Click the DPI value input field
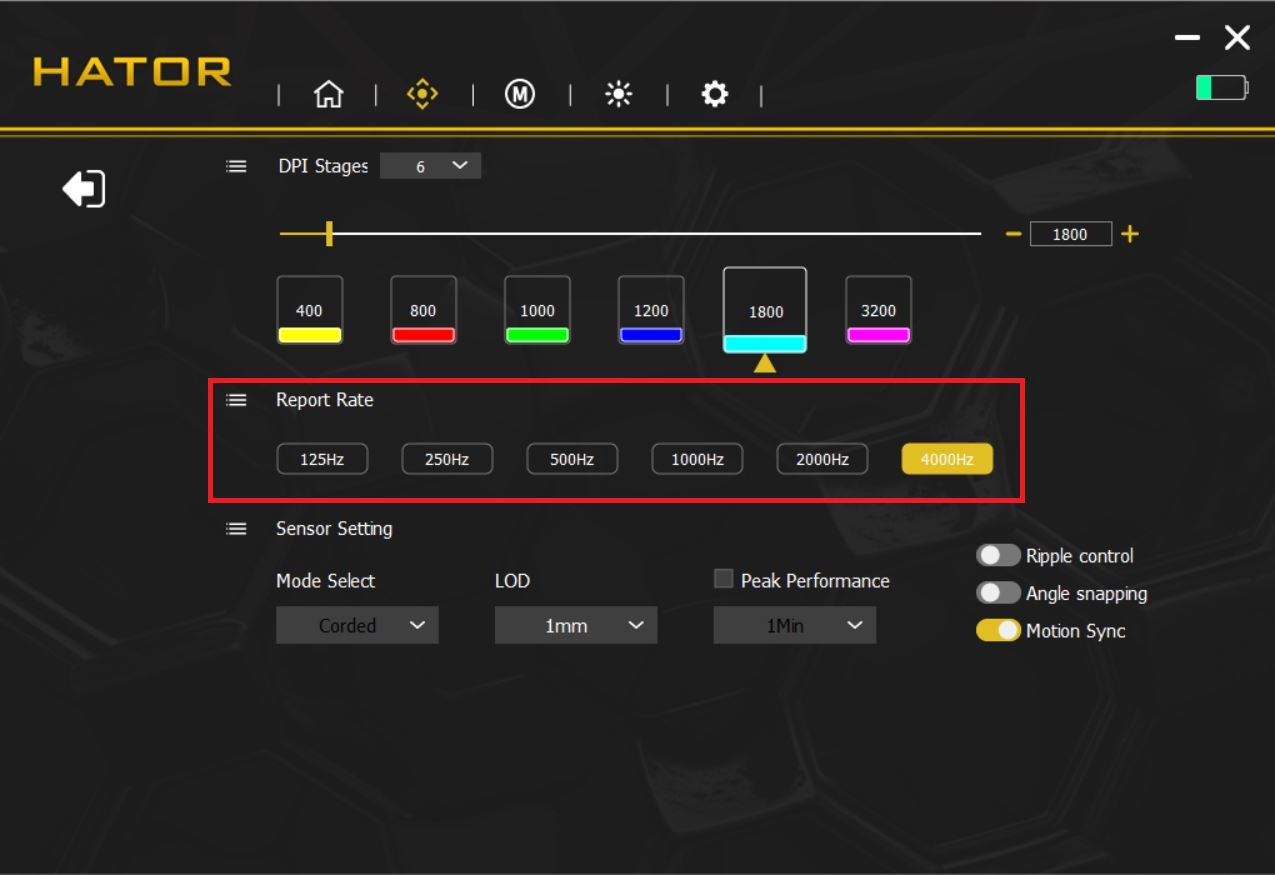Viewport: 1275px width, 875px height. coord(1070,234)
